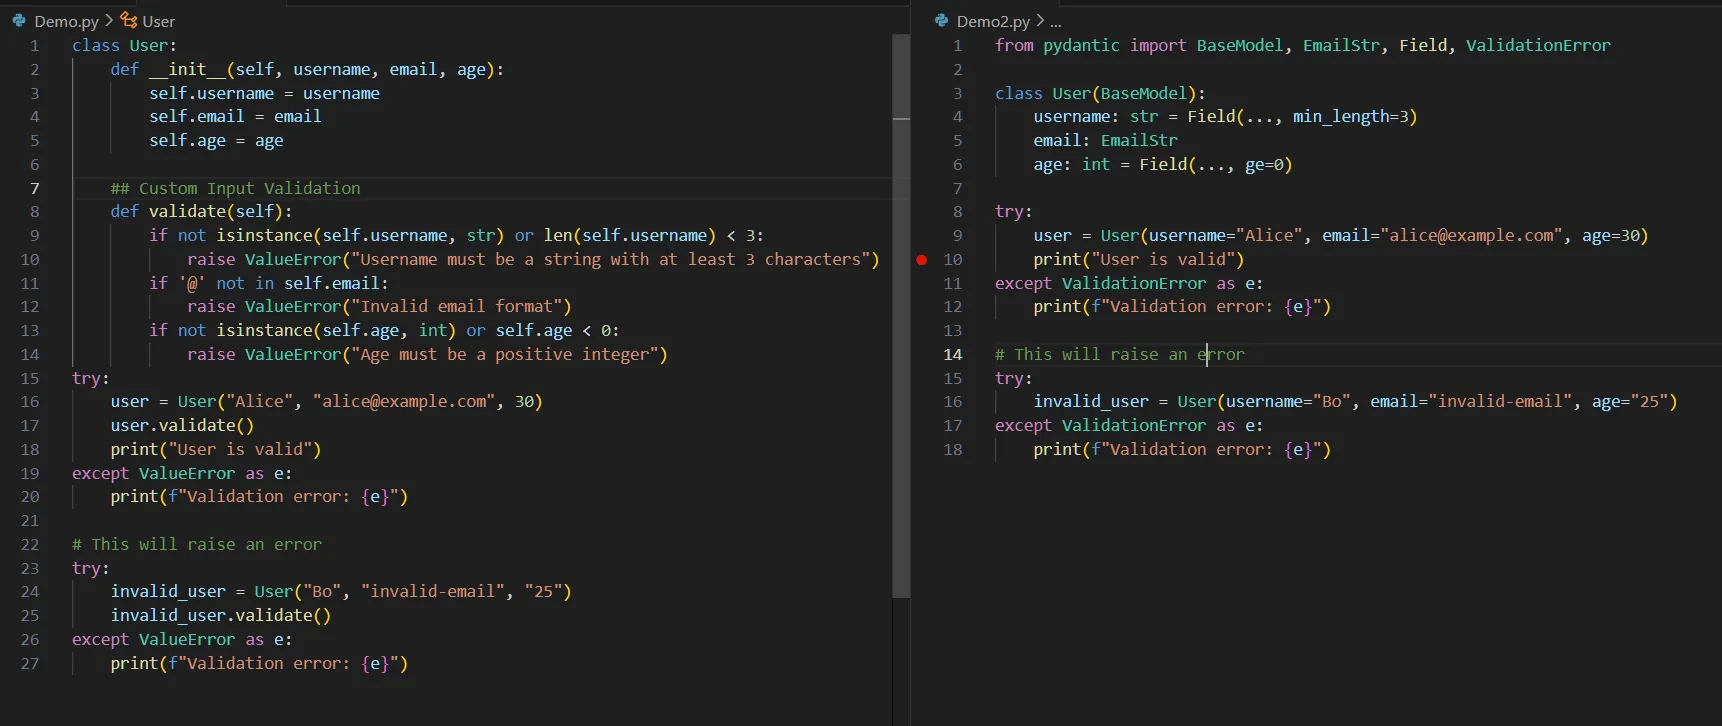This screenshot has height=726, width=1722.
Task: Click the vertical scrollbar of the Demo.py editor
Action: [901, 316]
